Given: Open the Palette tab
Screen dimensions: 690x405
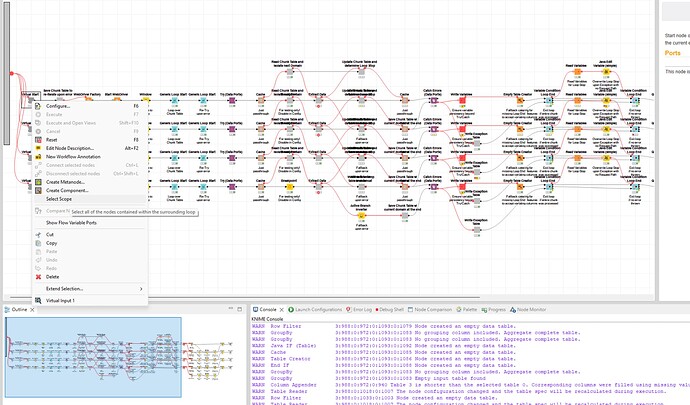Looking at the screenshot, I should tap(466, 309).
